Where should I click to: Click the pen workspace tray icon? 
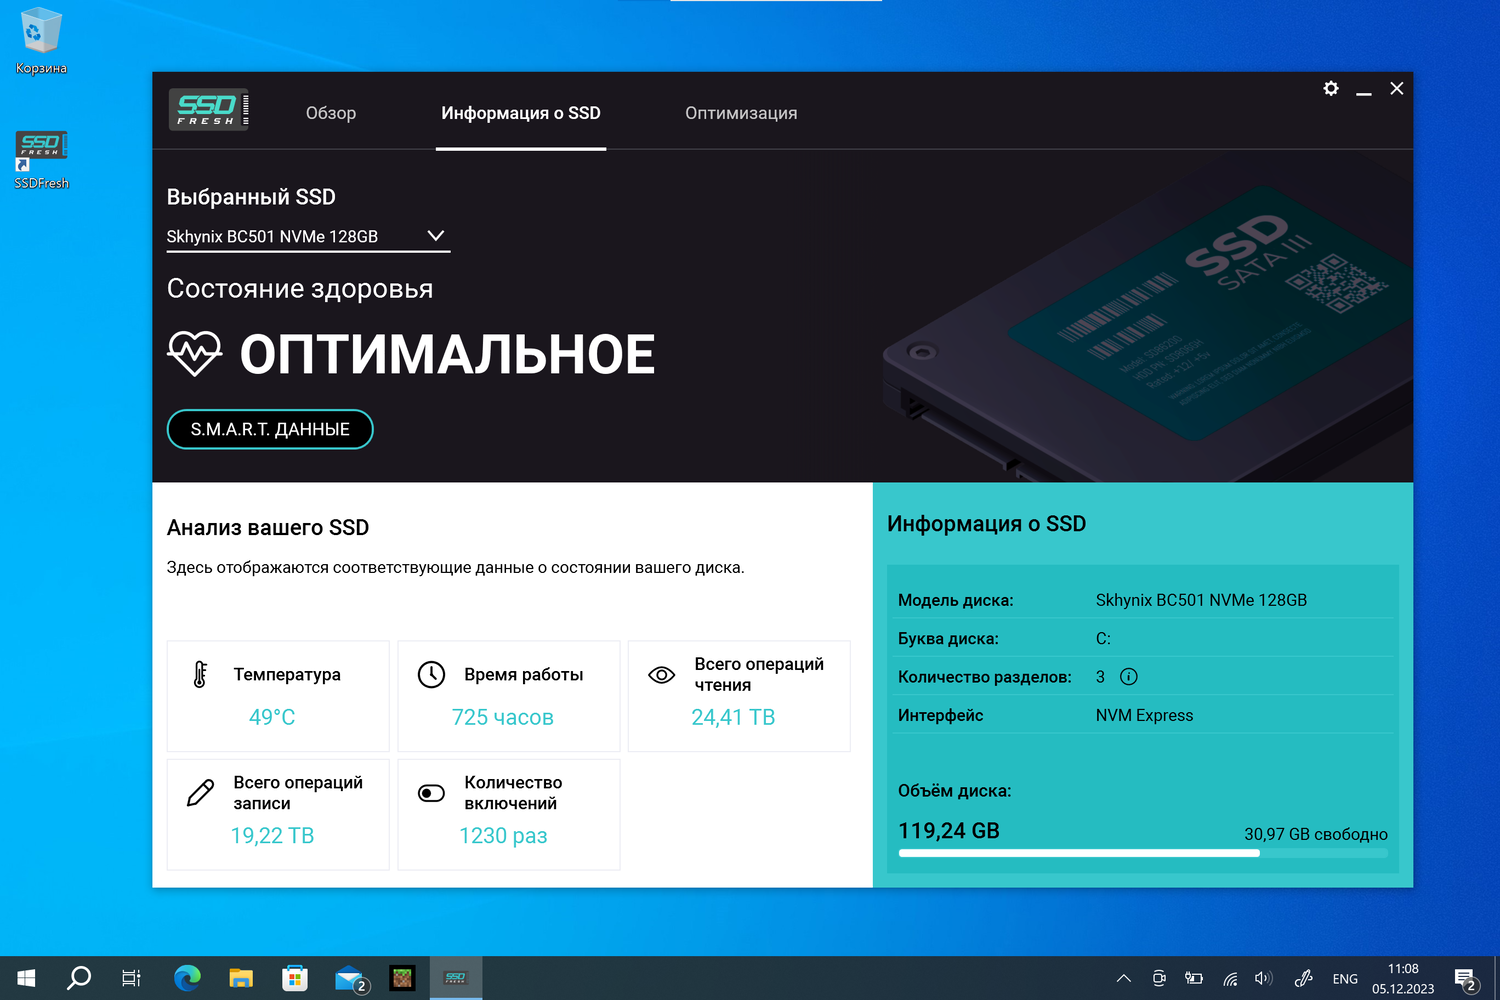click(x=1303, y=979)
